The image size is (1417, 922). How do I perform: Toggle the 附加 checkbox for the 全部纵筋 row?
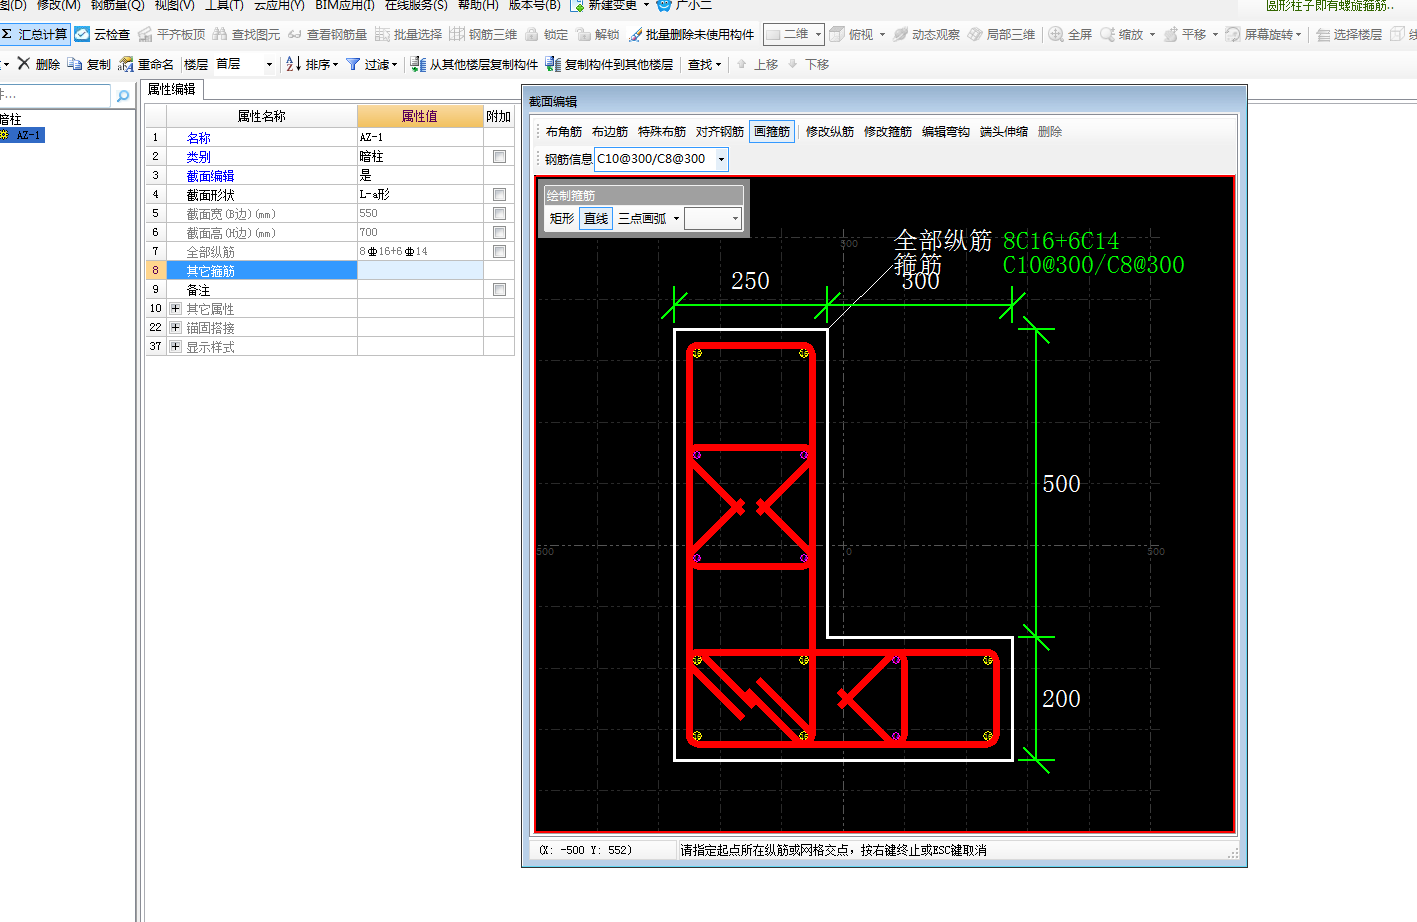click(x=499, y=252)
